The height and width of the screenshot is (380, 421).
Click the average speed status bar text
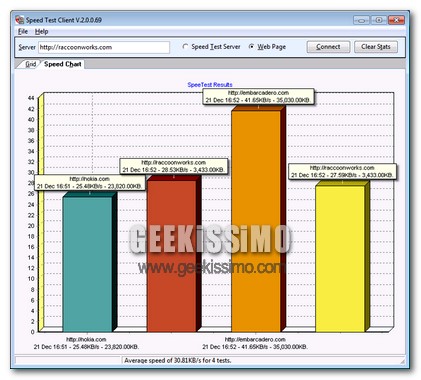(x=178, y=360)
